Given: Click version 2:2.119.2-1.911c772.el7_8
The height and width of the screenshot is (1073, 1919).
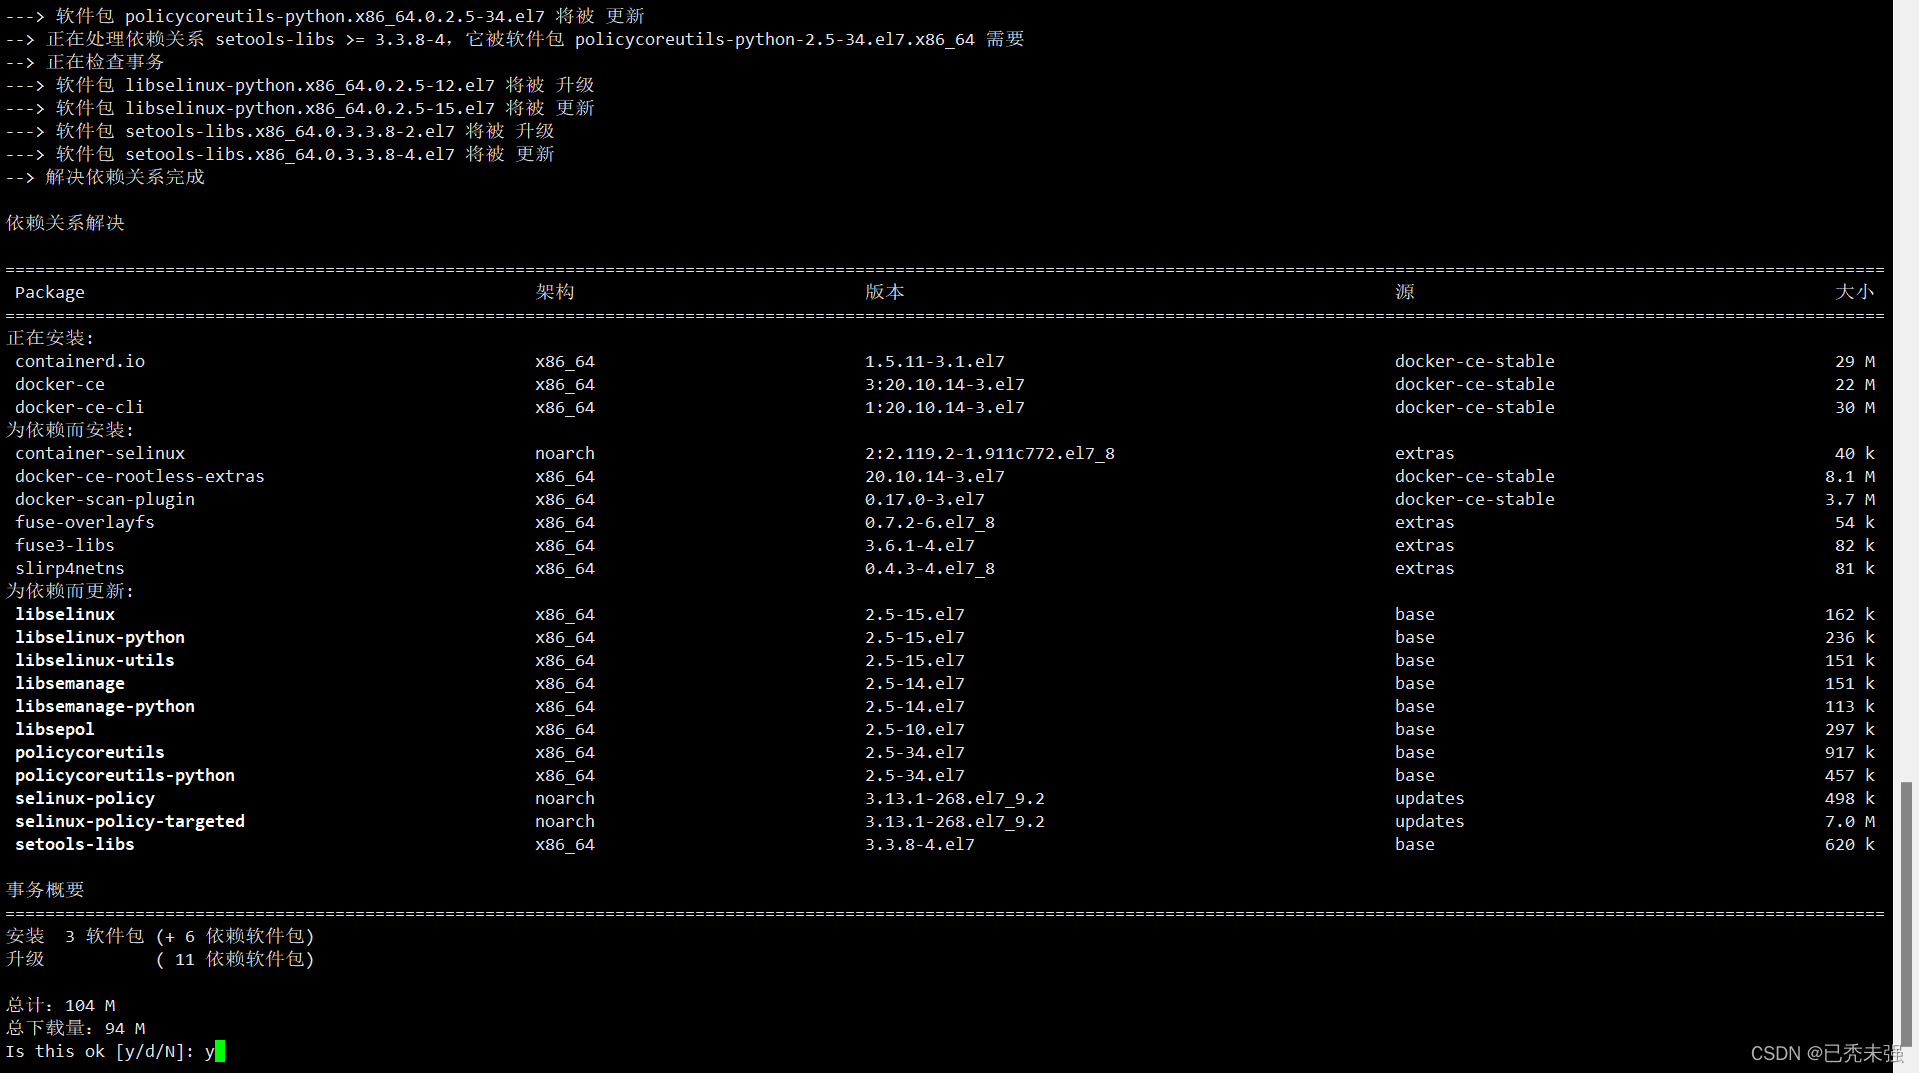Looking at the screenshot, I should click(990, 453).
